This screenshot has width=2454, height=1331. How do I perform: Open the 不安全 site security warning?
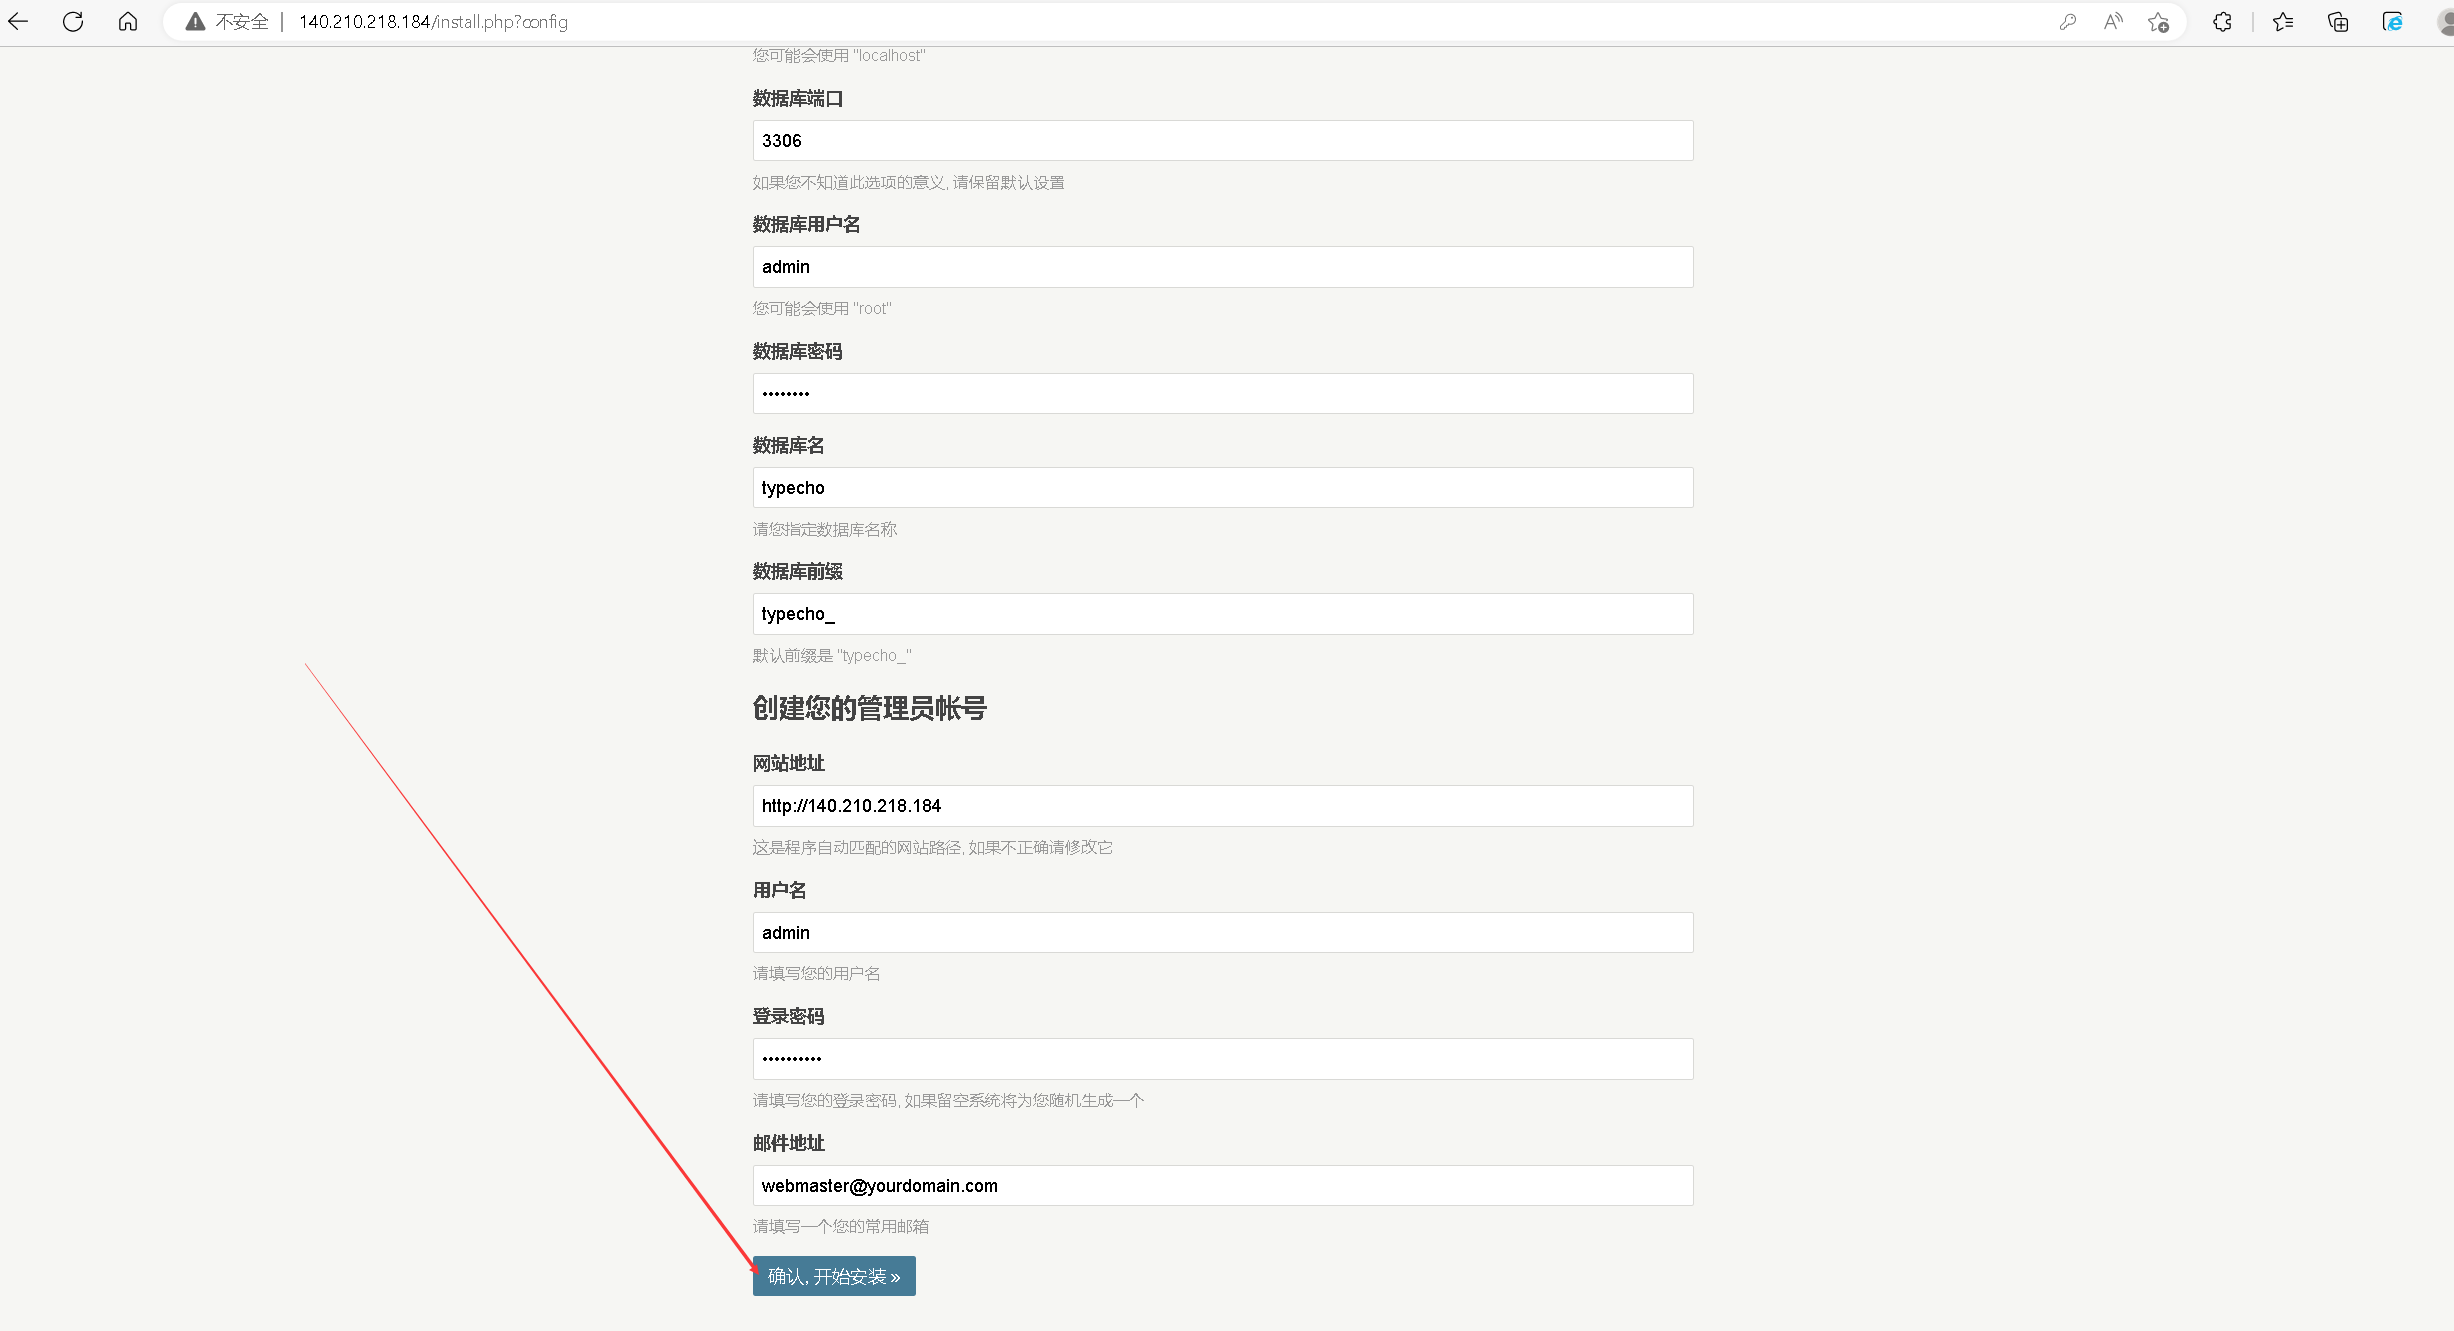[229, 22]
